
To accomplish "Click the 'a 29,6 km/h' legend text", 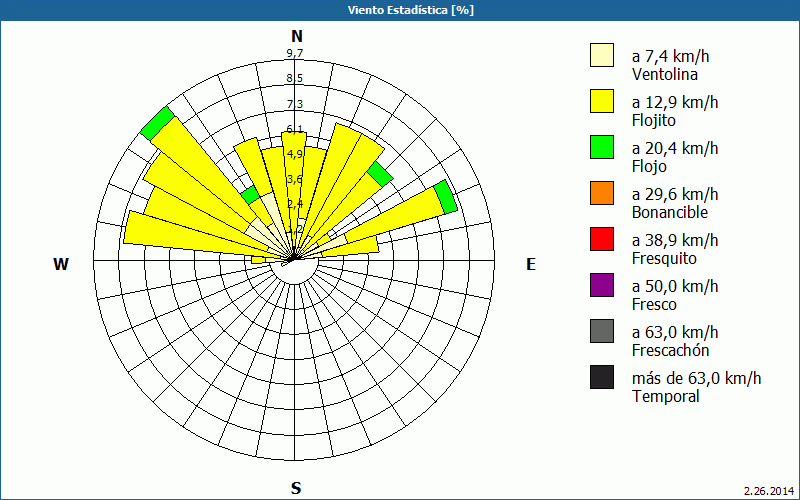I will 675,194.
